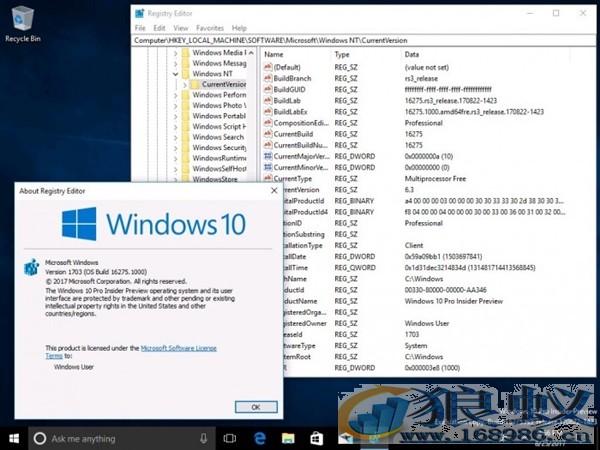The height and width of the screenshot is (450, 600).
Task: Open the Start menu Windows logo
Action: 14,439
